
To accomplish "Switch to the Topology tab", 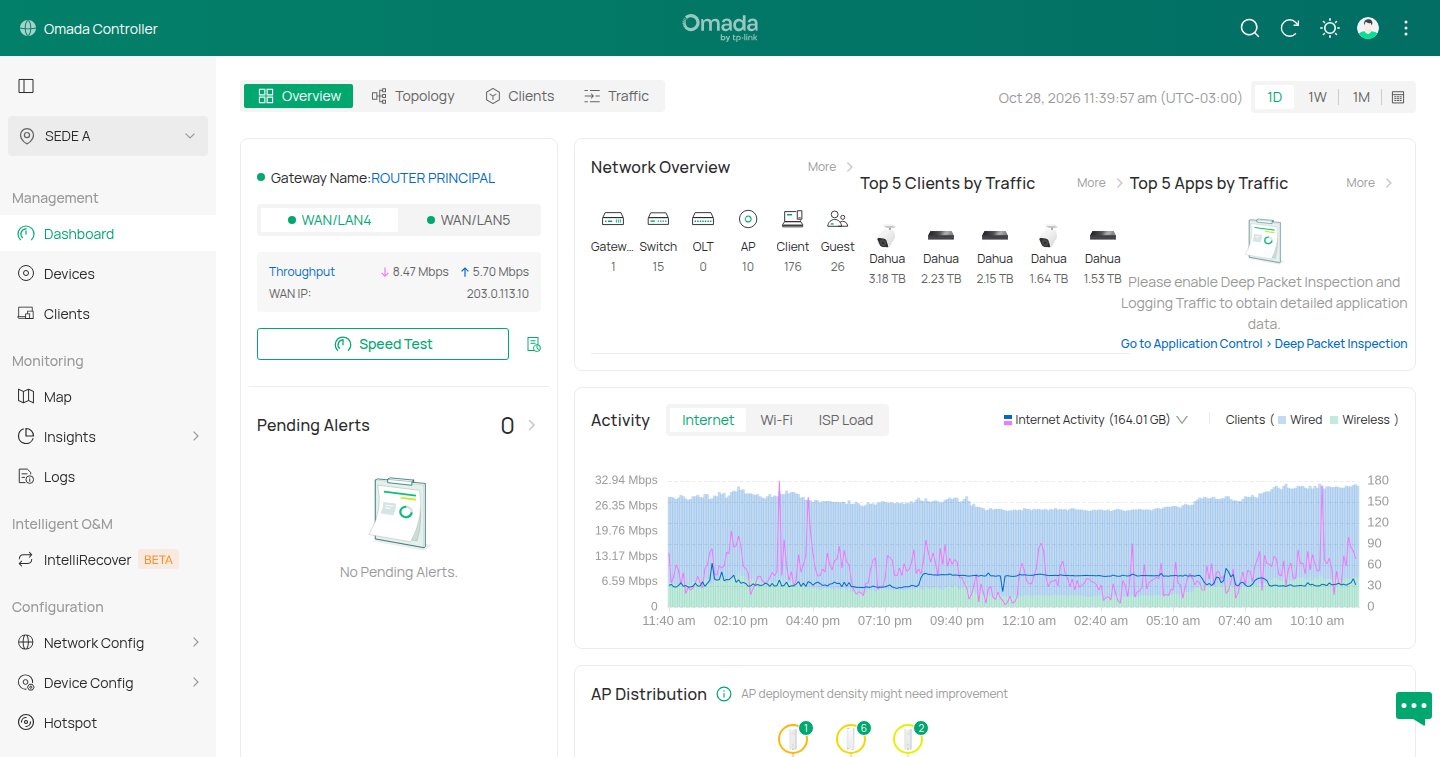I will pos(413,96).
